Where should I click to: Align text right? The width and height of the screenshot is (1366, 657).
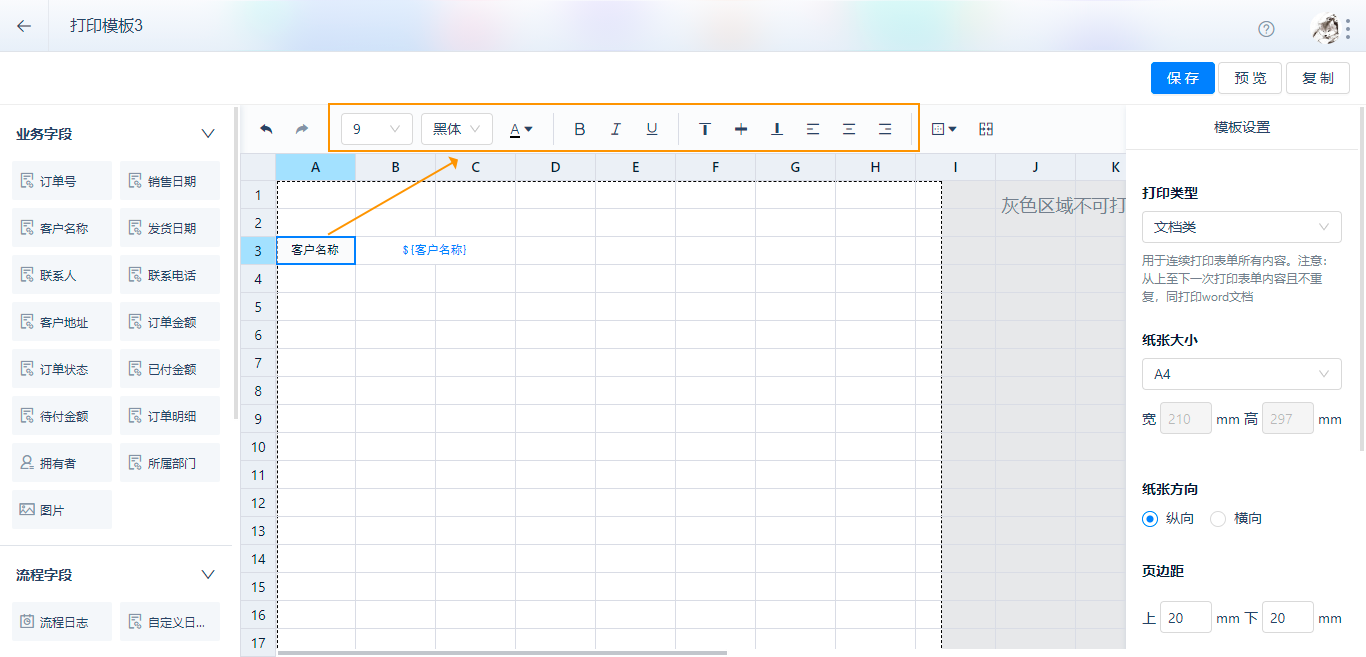[x=885, y=129]
